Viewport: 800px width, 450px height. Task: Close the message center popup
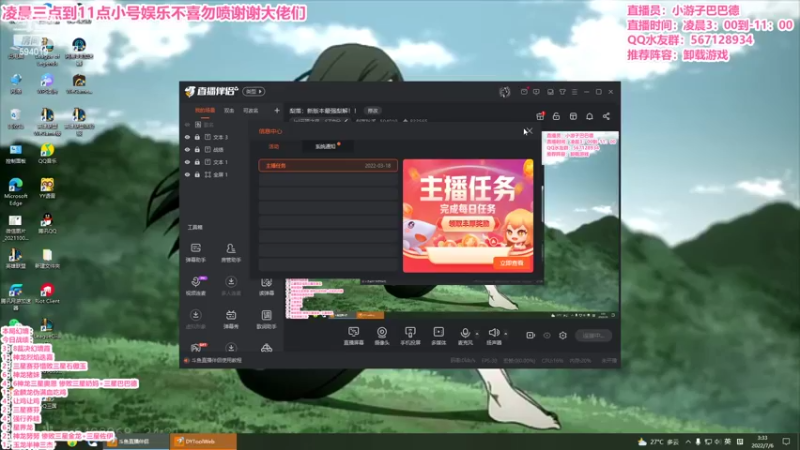[x=529, y=131]
